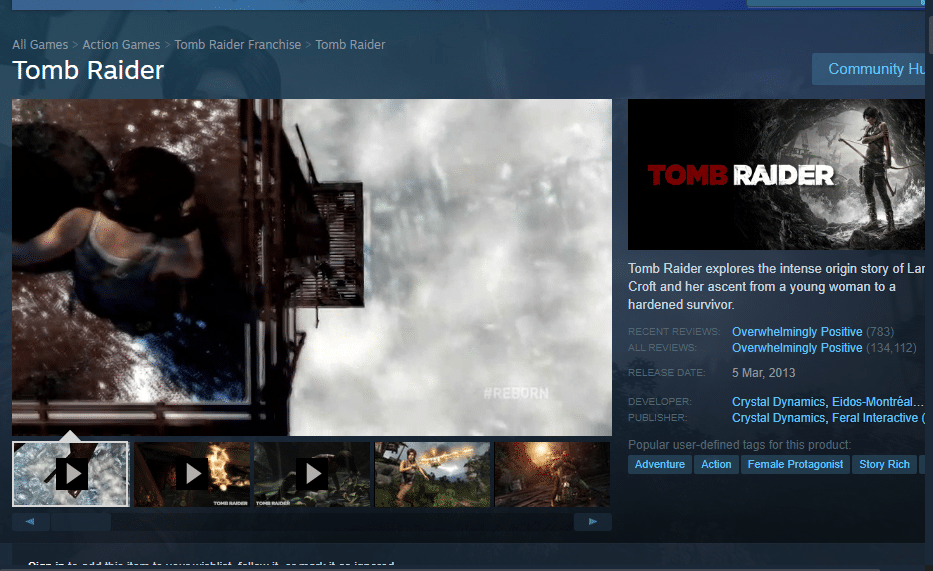Play the third trailer thumbnail in the dark forest
Image resolution: width=933 pixels, height=571 pixels.
pyautogui.click(x=312, y=474)
